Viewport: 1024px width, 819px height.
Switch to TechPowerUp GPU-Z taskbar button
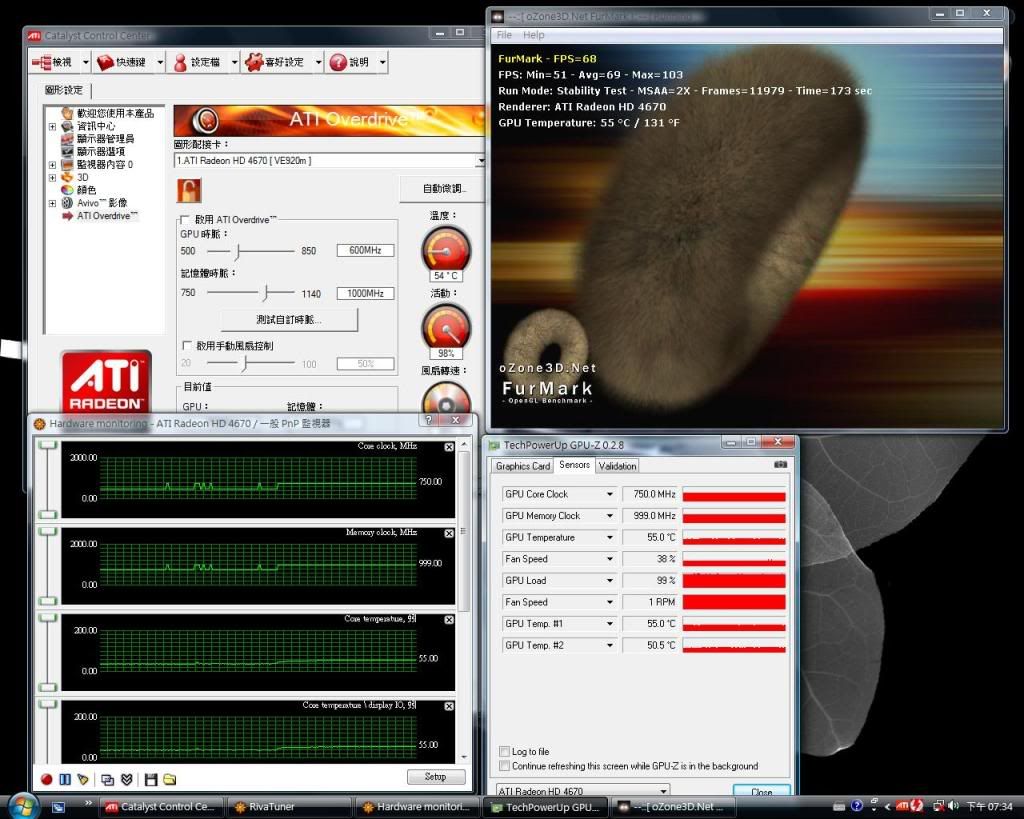tap(546, 807)
